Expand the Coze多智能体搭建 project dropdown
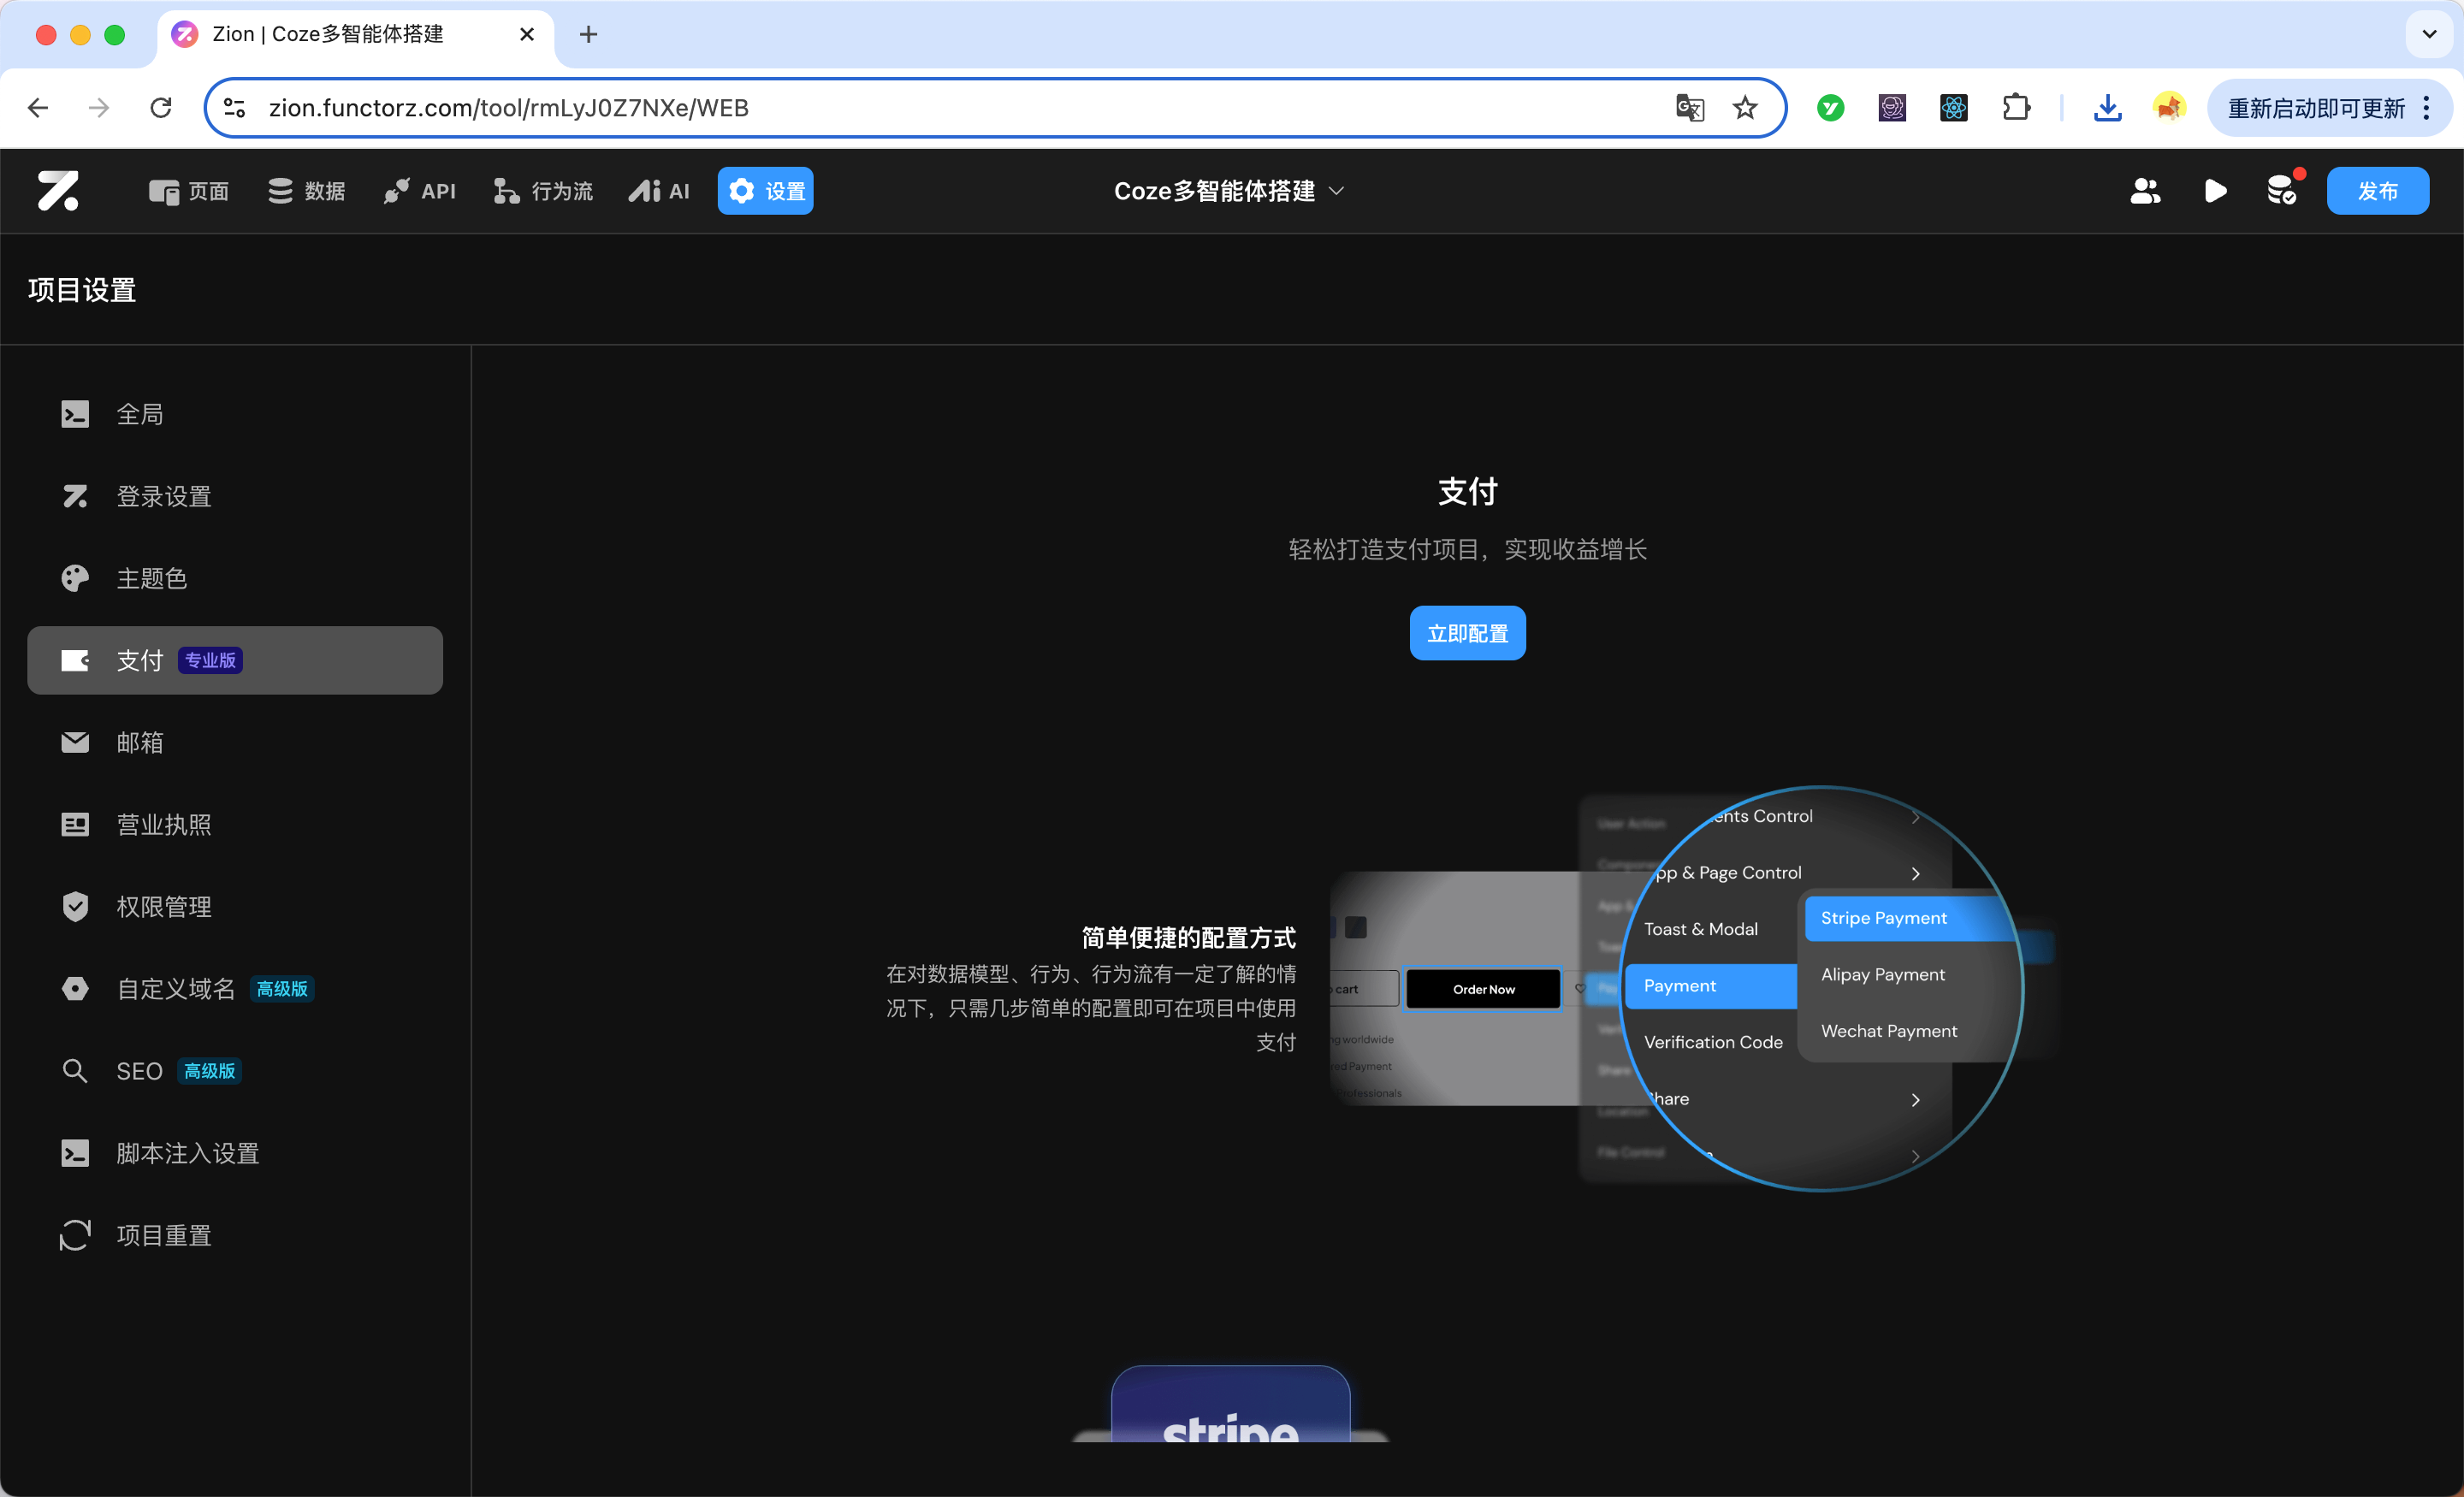2464x1497 pixels. (x=1229, y=191)
